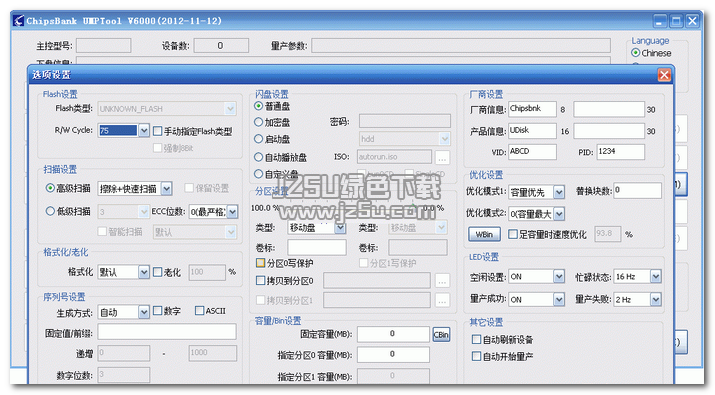
Task: Open the R/W Cycle dropdown
Action: click(144, 131)
